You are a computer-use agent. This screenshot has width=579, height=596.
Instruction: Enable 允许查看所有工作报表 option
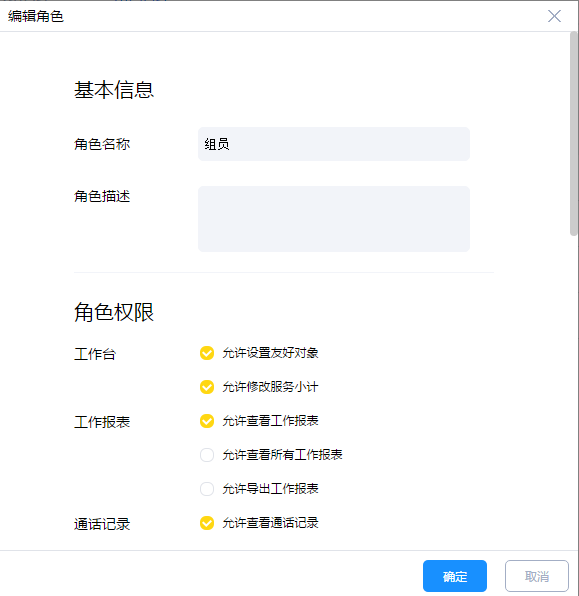(207, 455)
